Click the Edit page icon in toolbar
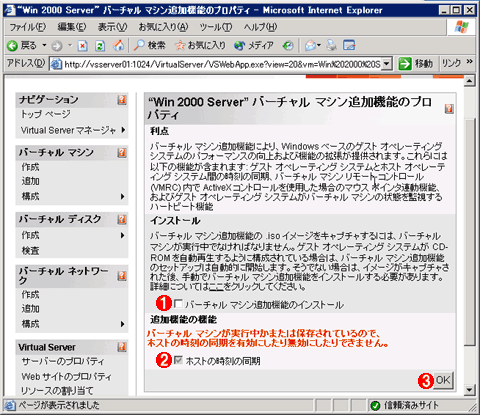This screenshot has width=480, height=415. tap(349, 45)
